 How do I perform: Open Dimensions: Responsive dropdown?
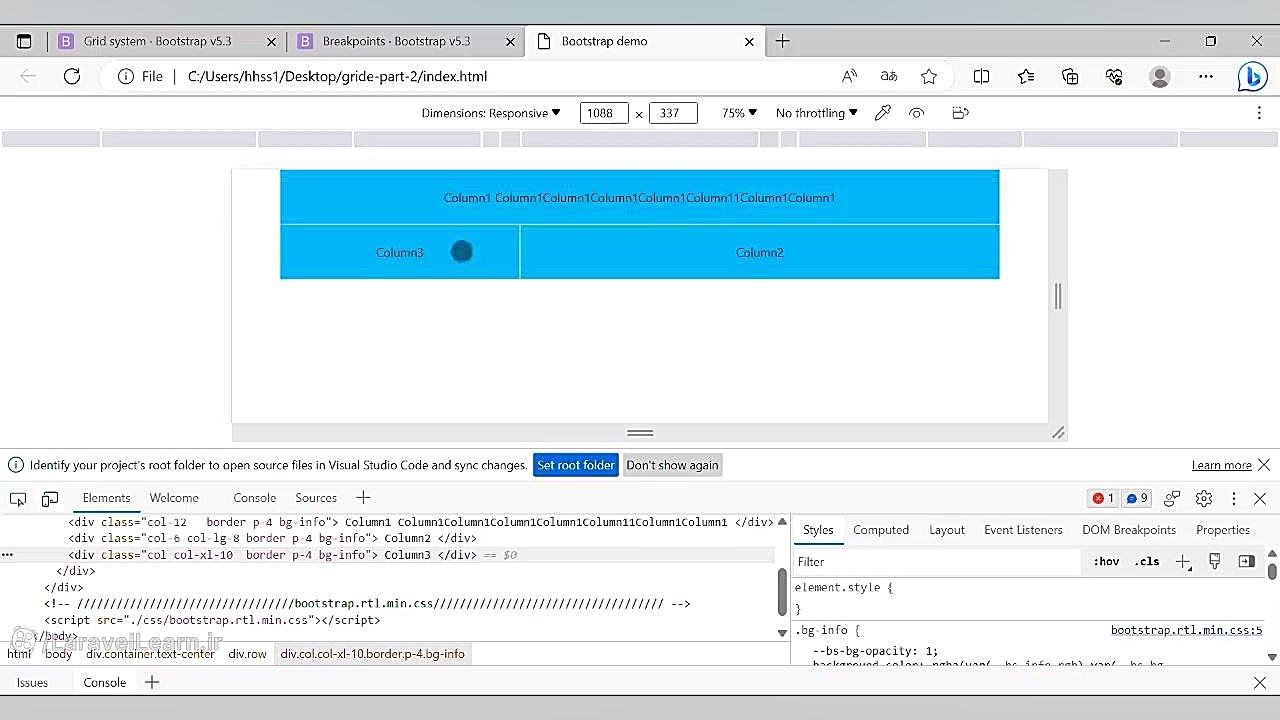tap(491, 113)
